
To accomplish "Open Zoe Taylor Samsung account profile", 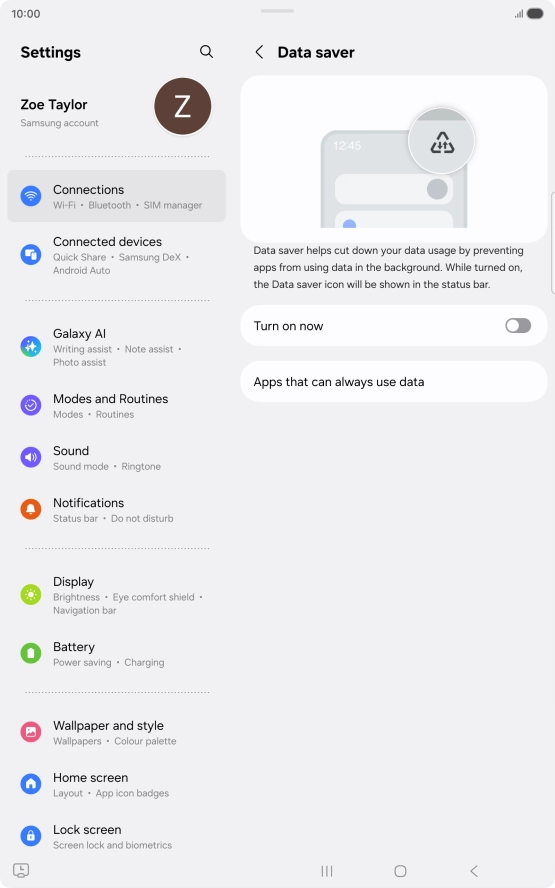I will pos(116,108).
